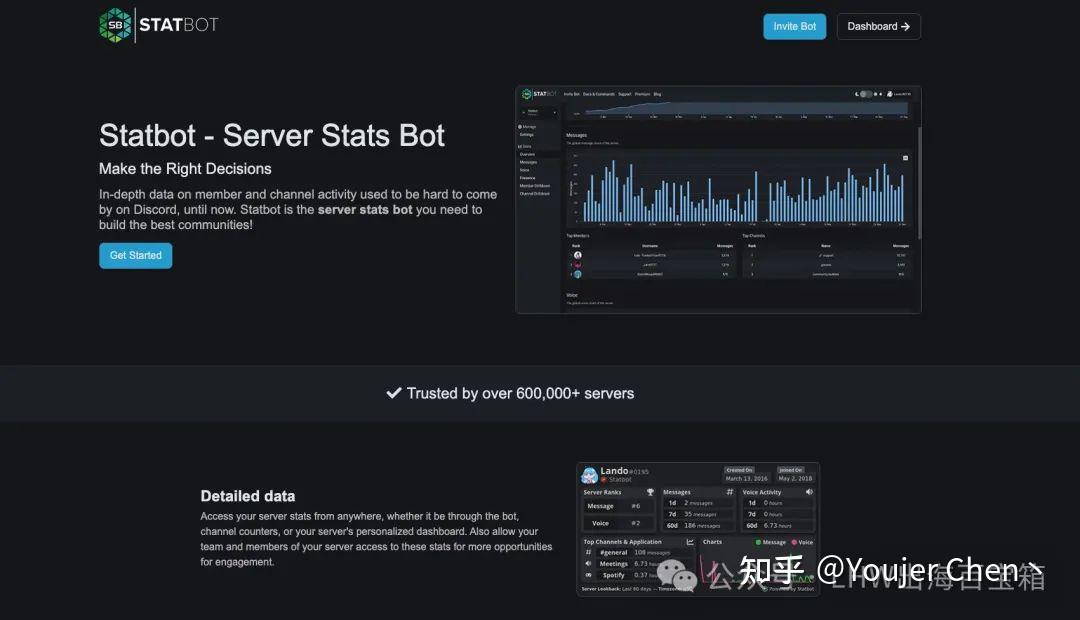Open the chart icon in Top Channels section

pyautogui.click(x=690, y=542)
